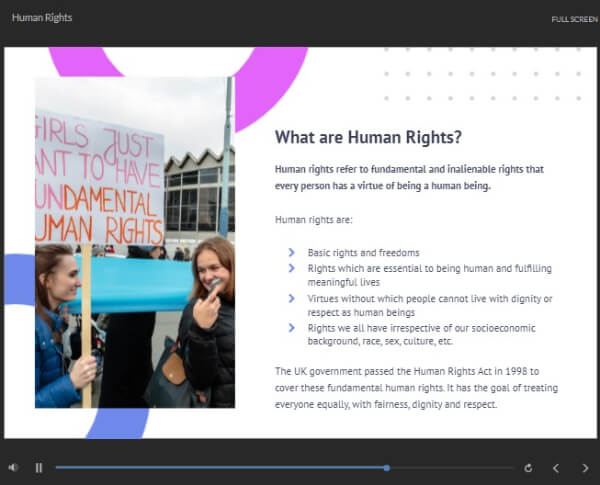Click the chevron beside Basic rights and freedoms
600x485 pixels.
pos(292,252)
